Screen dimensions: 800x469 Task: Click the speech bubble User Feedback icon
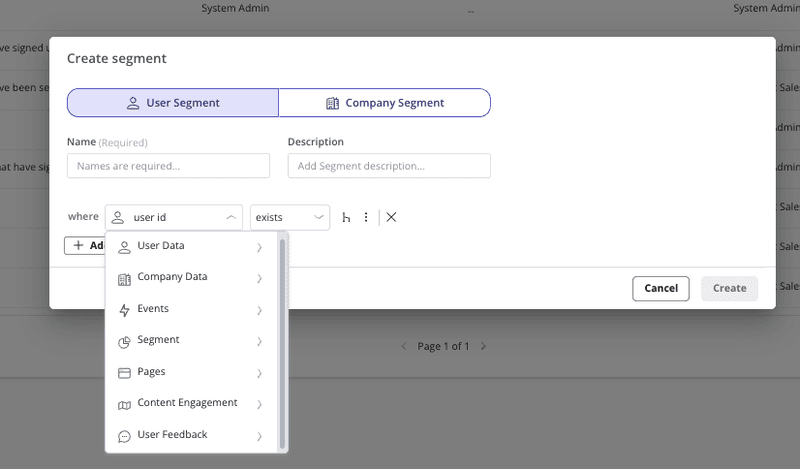tap(124, 436)
